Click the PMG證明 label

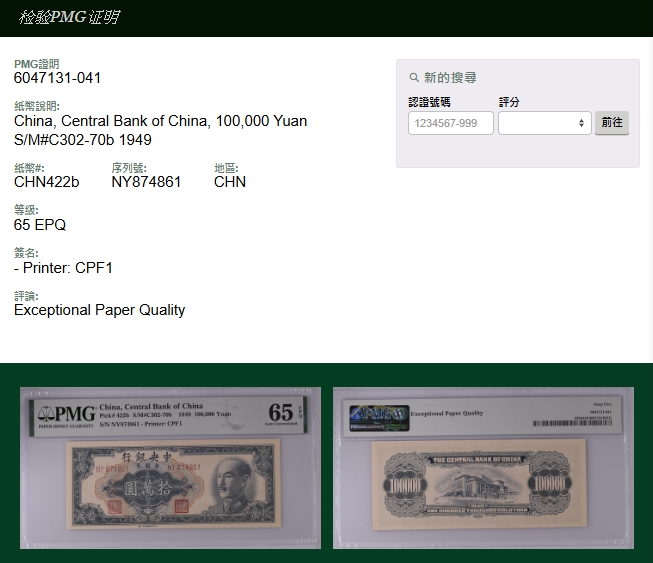(x=37, y=64)
